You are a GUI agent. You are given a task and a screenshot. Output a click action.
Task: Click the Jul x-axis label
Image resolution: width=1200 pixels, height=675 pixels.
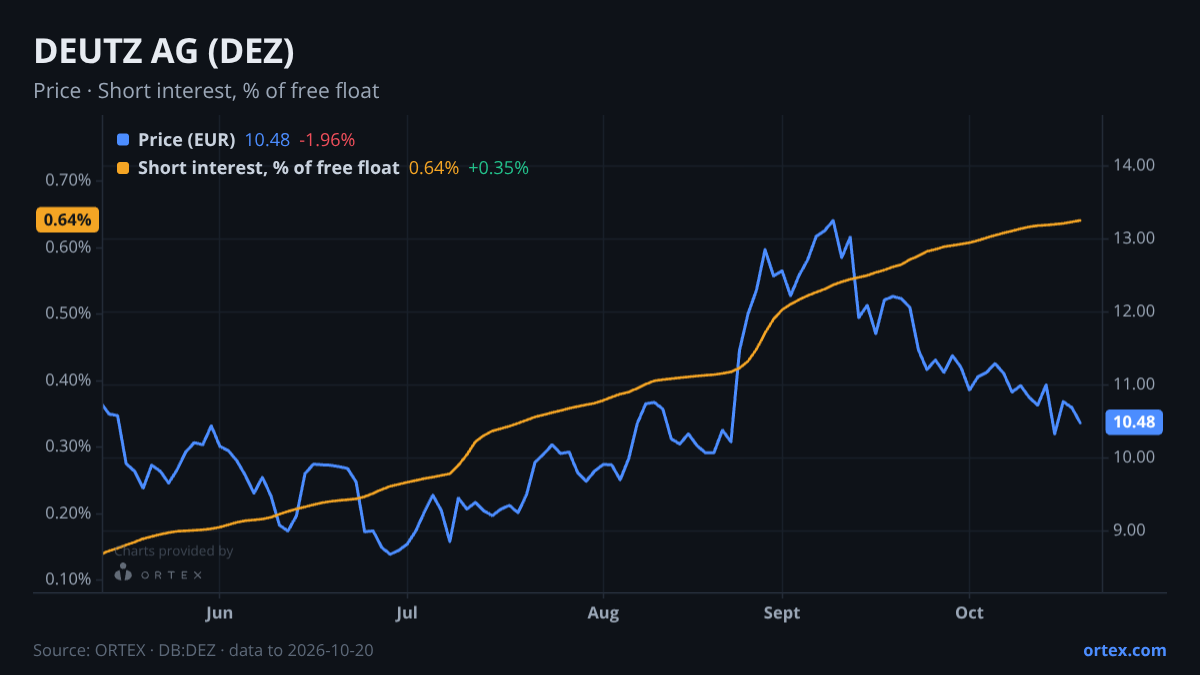(406, 613)
